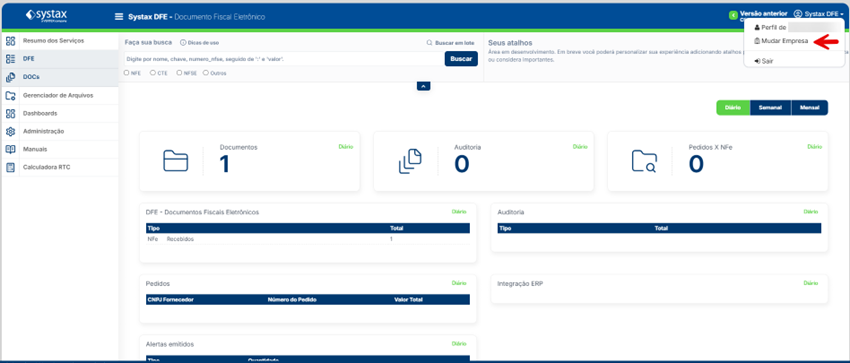The width and height of the screenshot is (850, 363).
Task: Click the Alertas emitidos panel title
Action: point(170,344)
